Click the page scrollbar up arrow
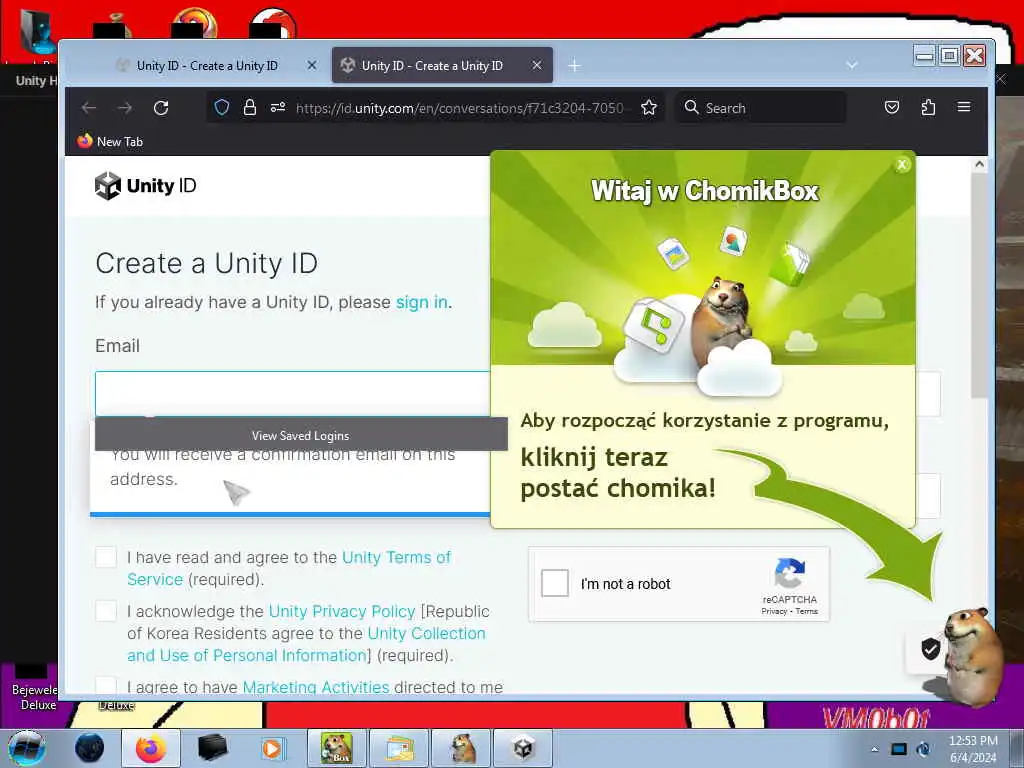1024x768 pixels. (x=979, y=164)
